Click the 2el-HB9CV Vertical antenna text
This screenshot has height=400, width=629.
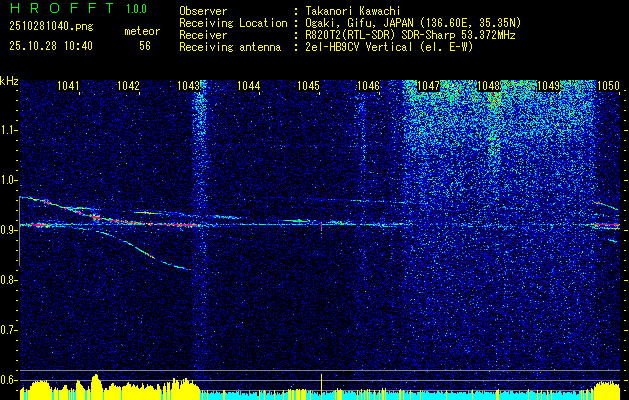[x=389, y=47]
